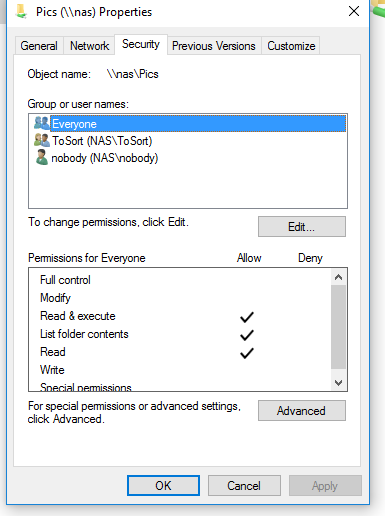Go to the Customize tab
This screenshot has width=385, height=516.
(x=291, y=46)
